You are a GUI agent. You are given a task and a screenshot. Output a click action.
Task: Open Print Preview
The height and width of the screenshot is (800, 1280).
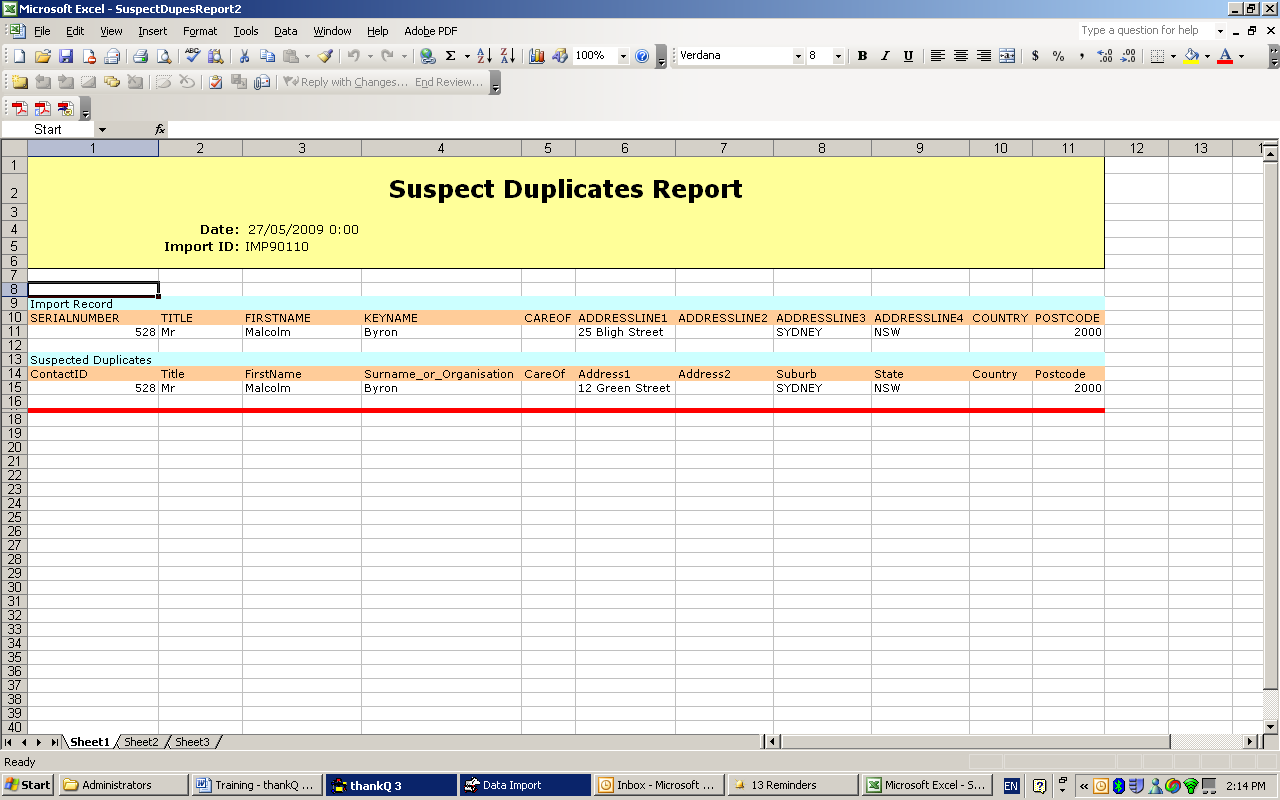pos(164,56)
